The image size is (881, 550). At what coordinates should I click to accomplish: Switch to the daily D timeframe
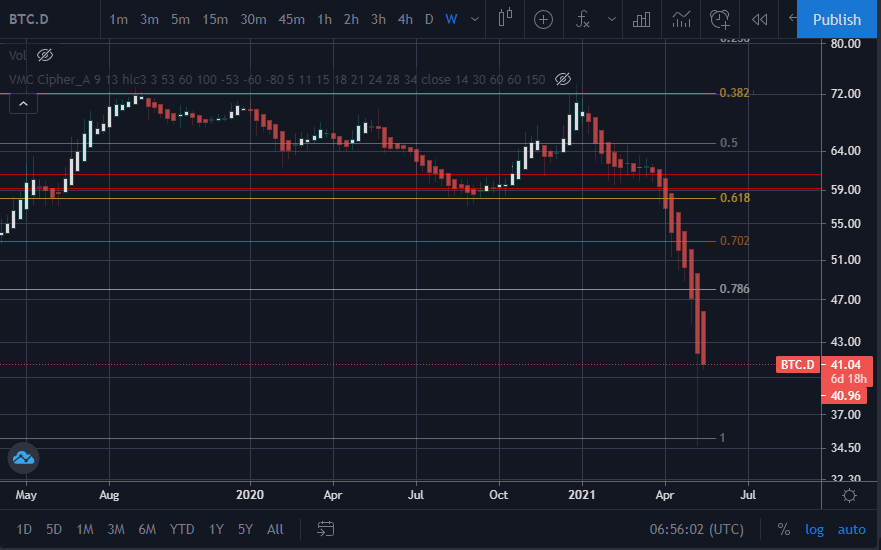tap(429, 20)
